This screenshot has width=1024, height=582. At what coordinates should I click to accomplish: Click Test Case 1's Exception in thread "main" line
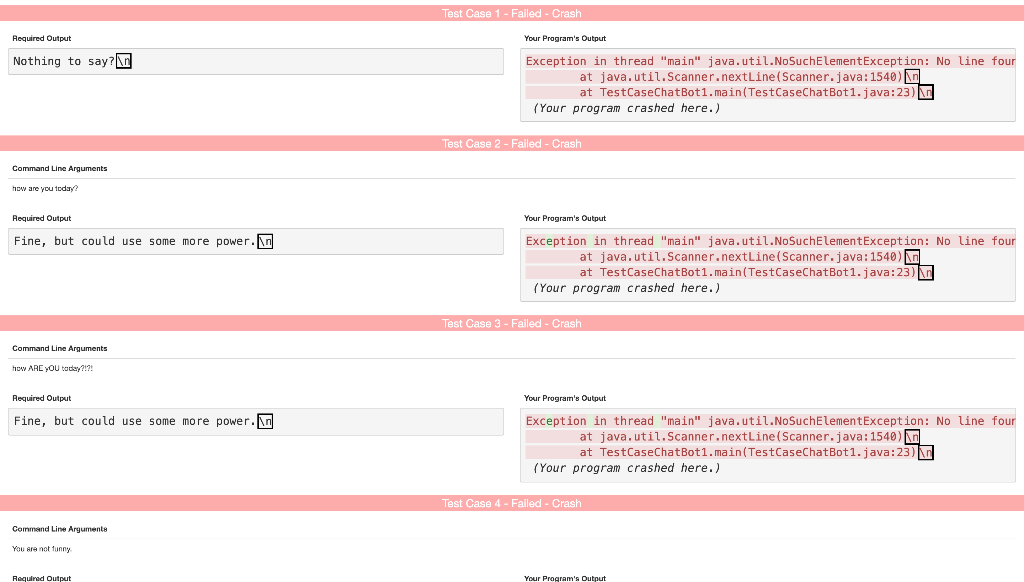[x=771, y=61]
